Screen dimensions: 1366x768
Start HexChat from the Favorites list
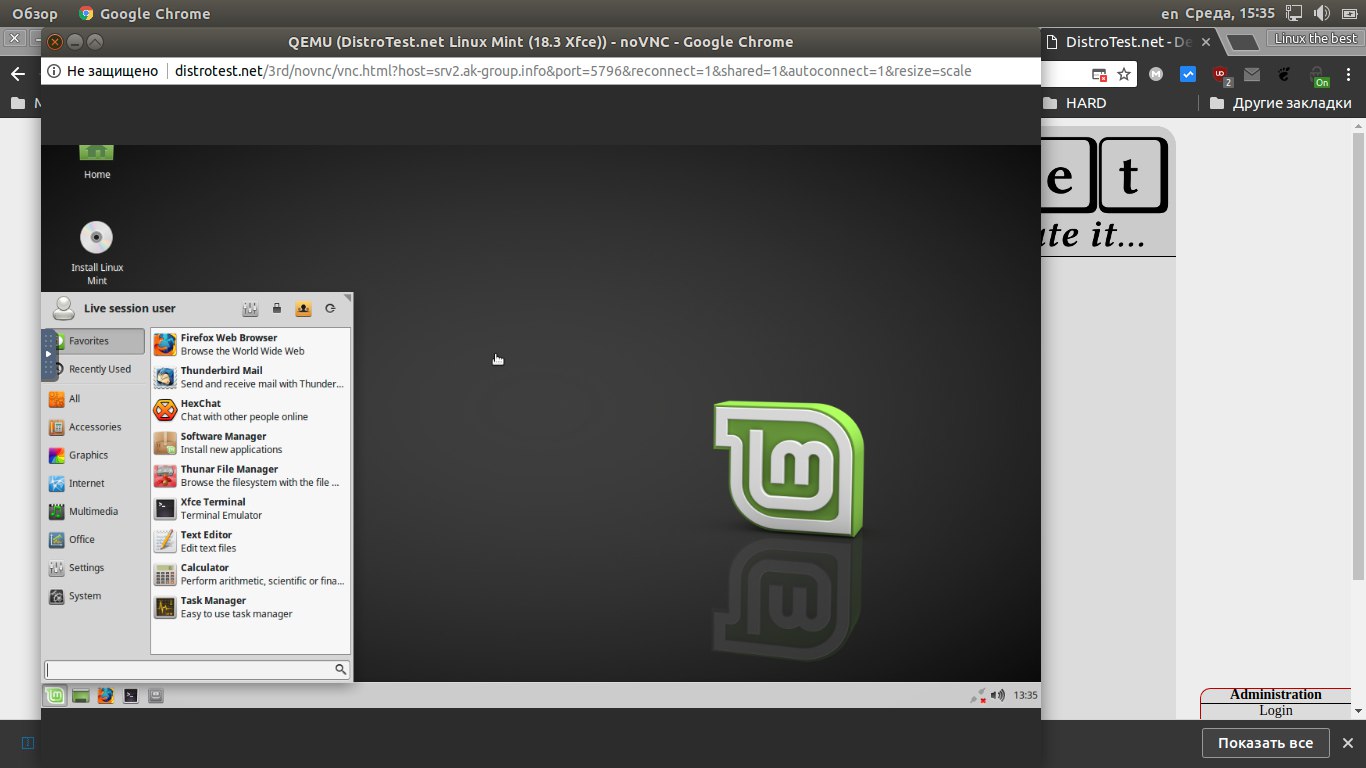point(250,410)
